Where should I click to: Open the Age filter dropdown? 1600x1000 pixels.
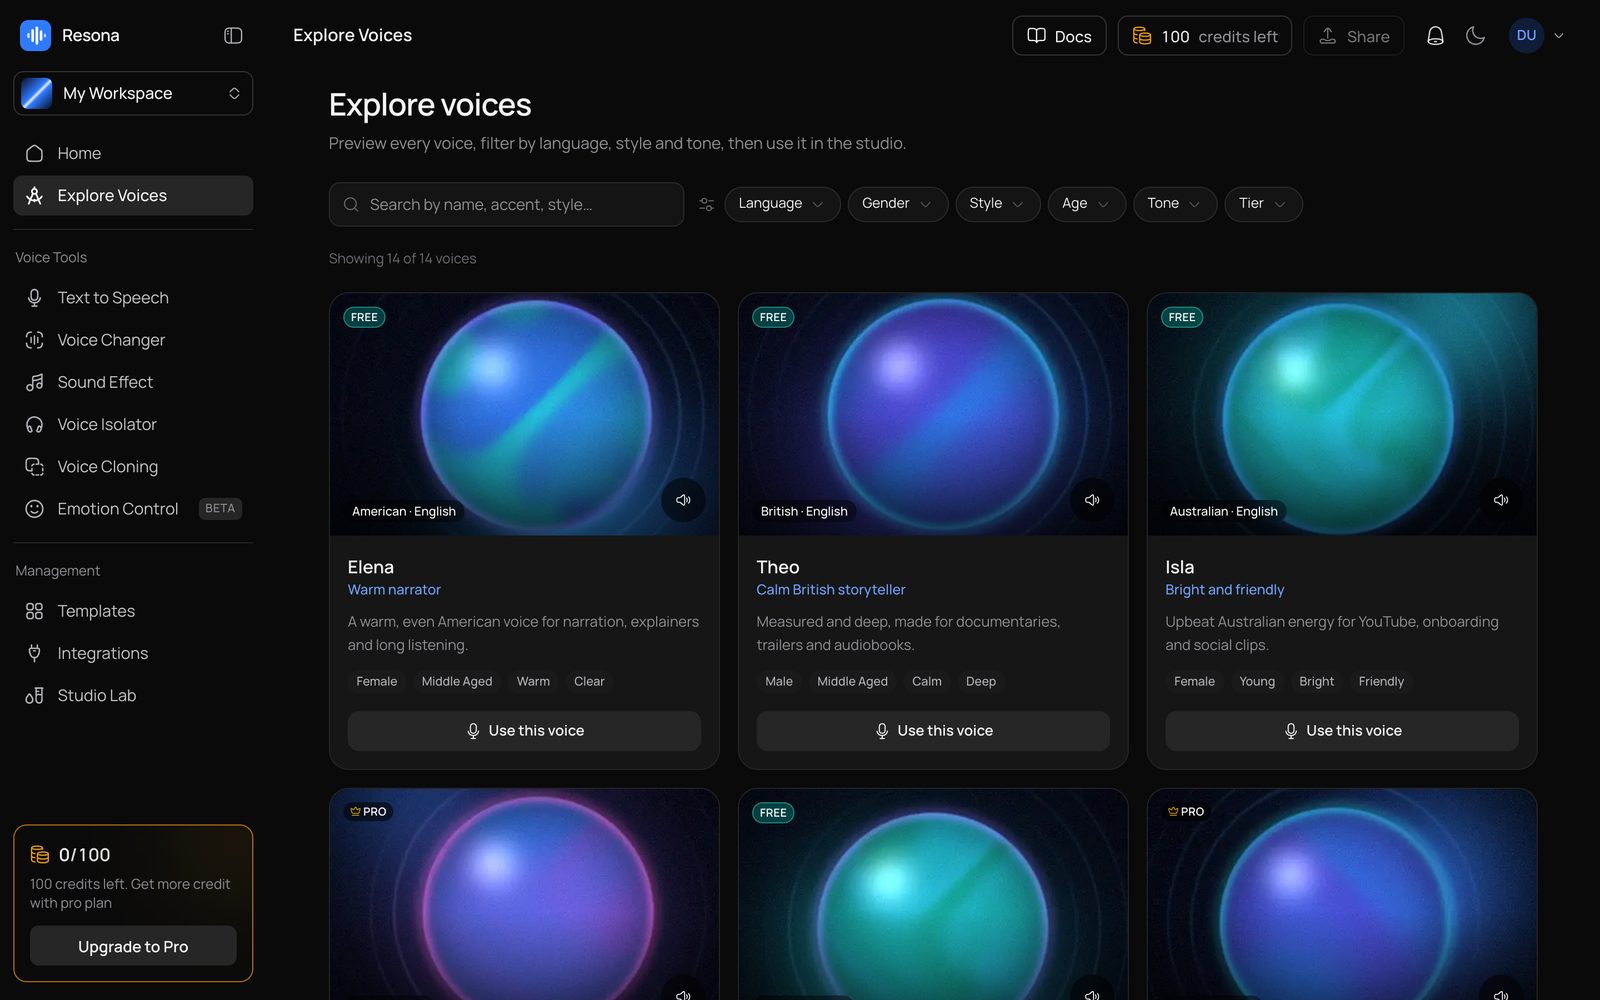click(1086, 204)
